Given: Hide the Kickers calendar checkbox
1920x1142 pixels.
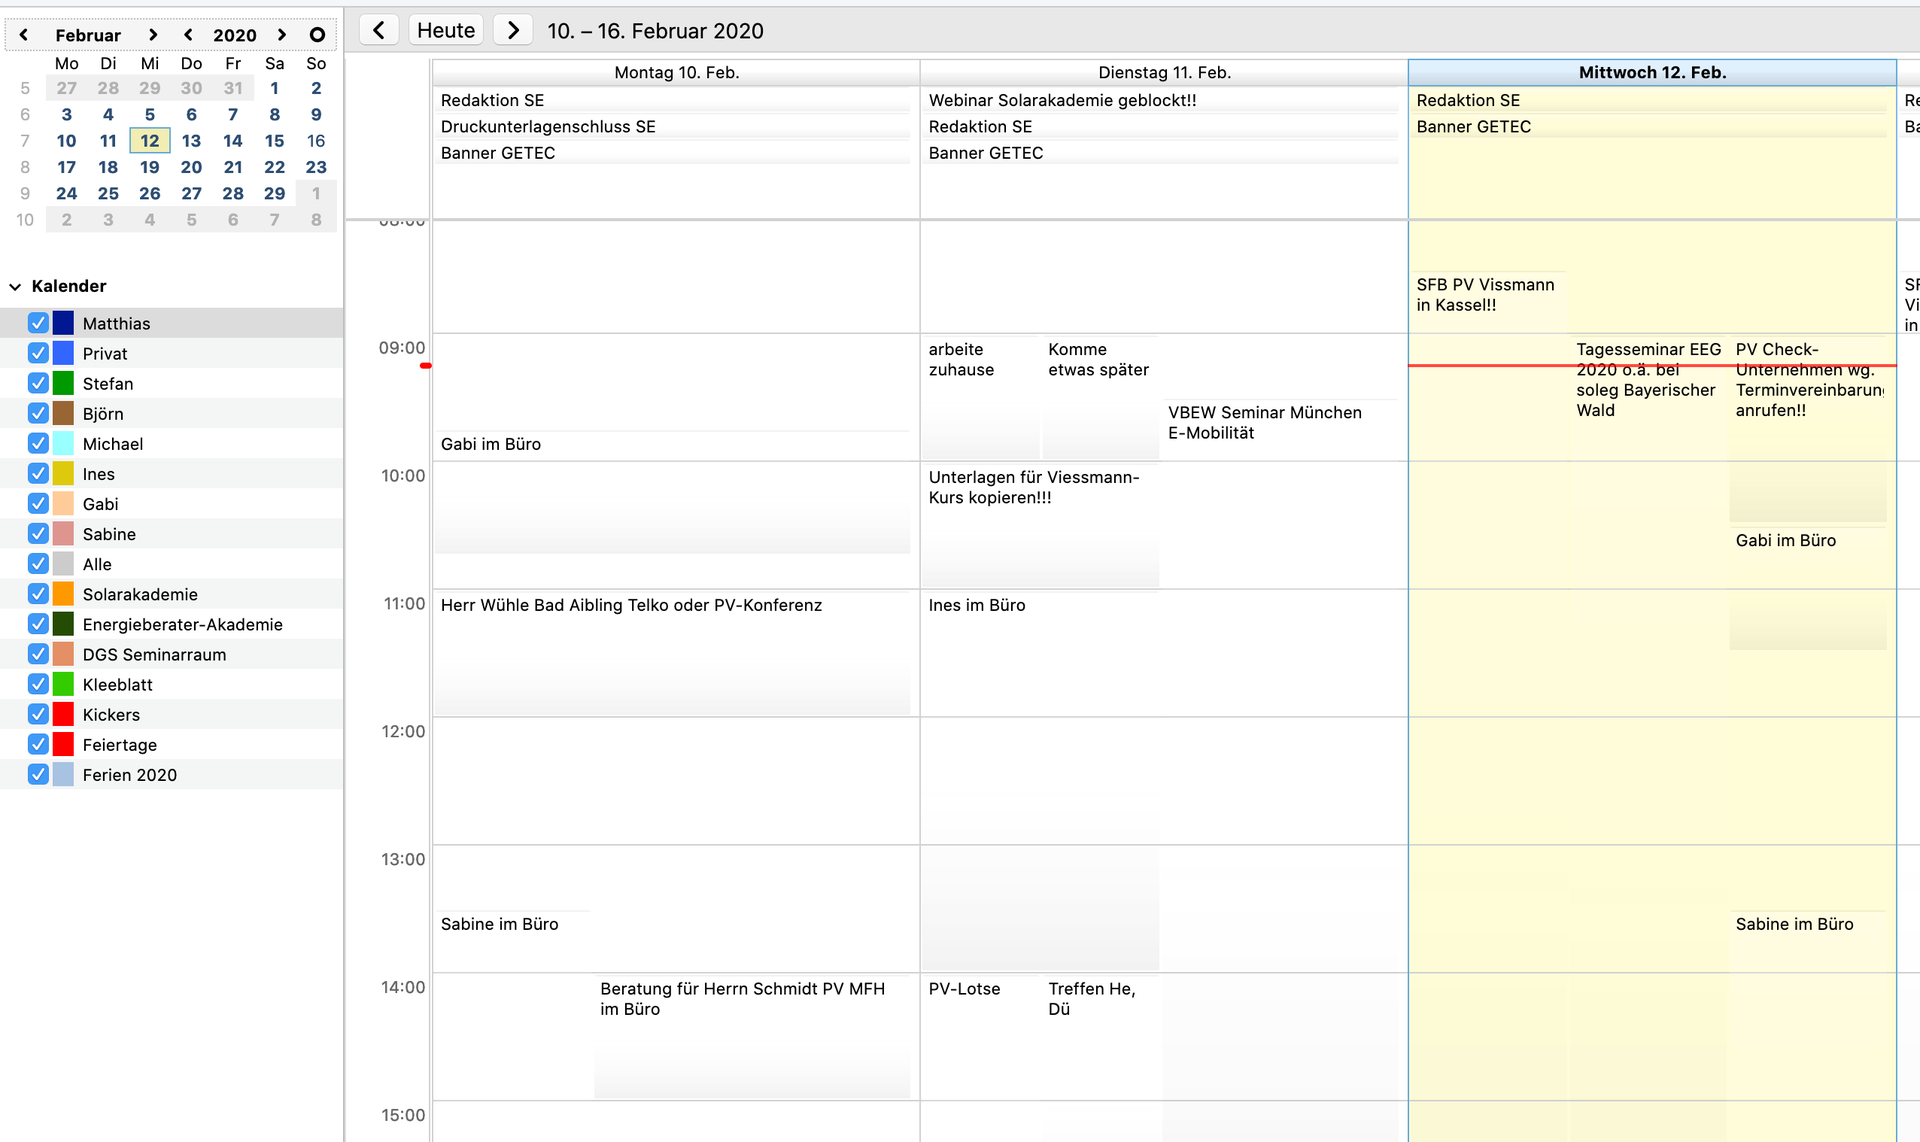Looking at the screenshot, I should [38, 714].
